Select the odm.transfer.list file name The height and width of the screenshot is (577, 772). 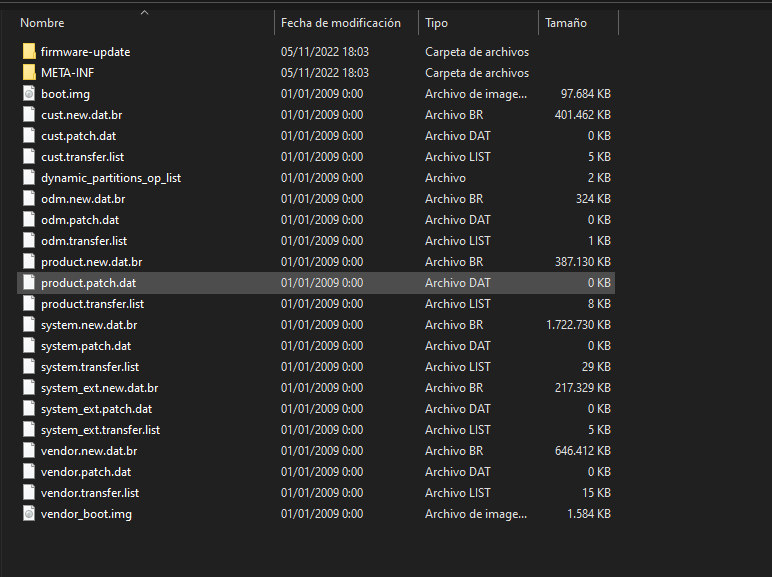tap(84, 241)
